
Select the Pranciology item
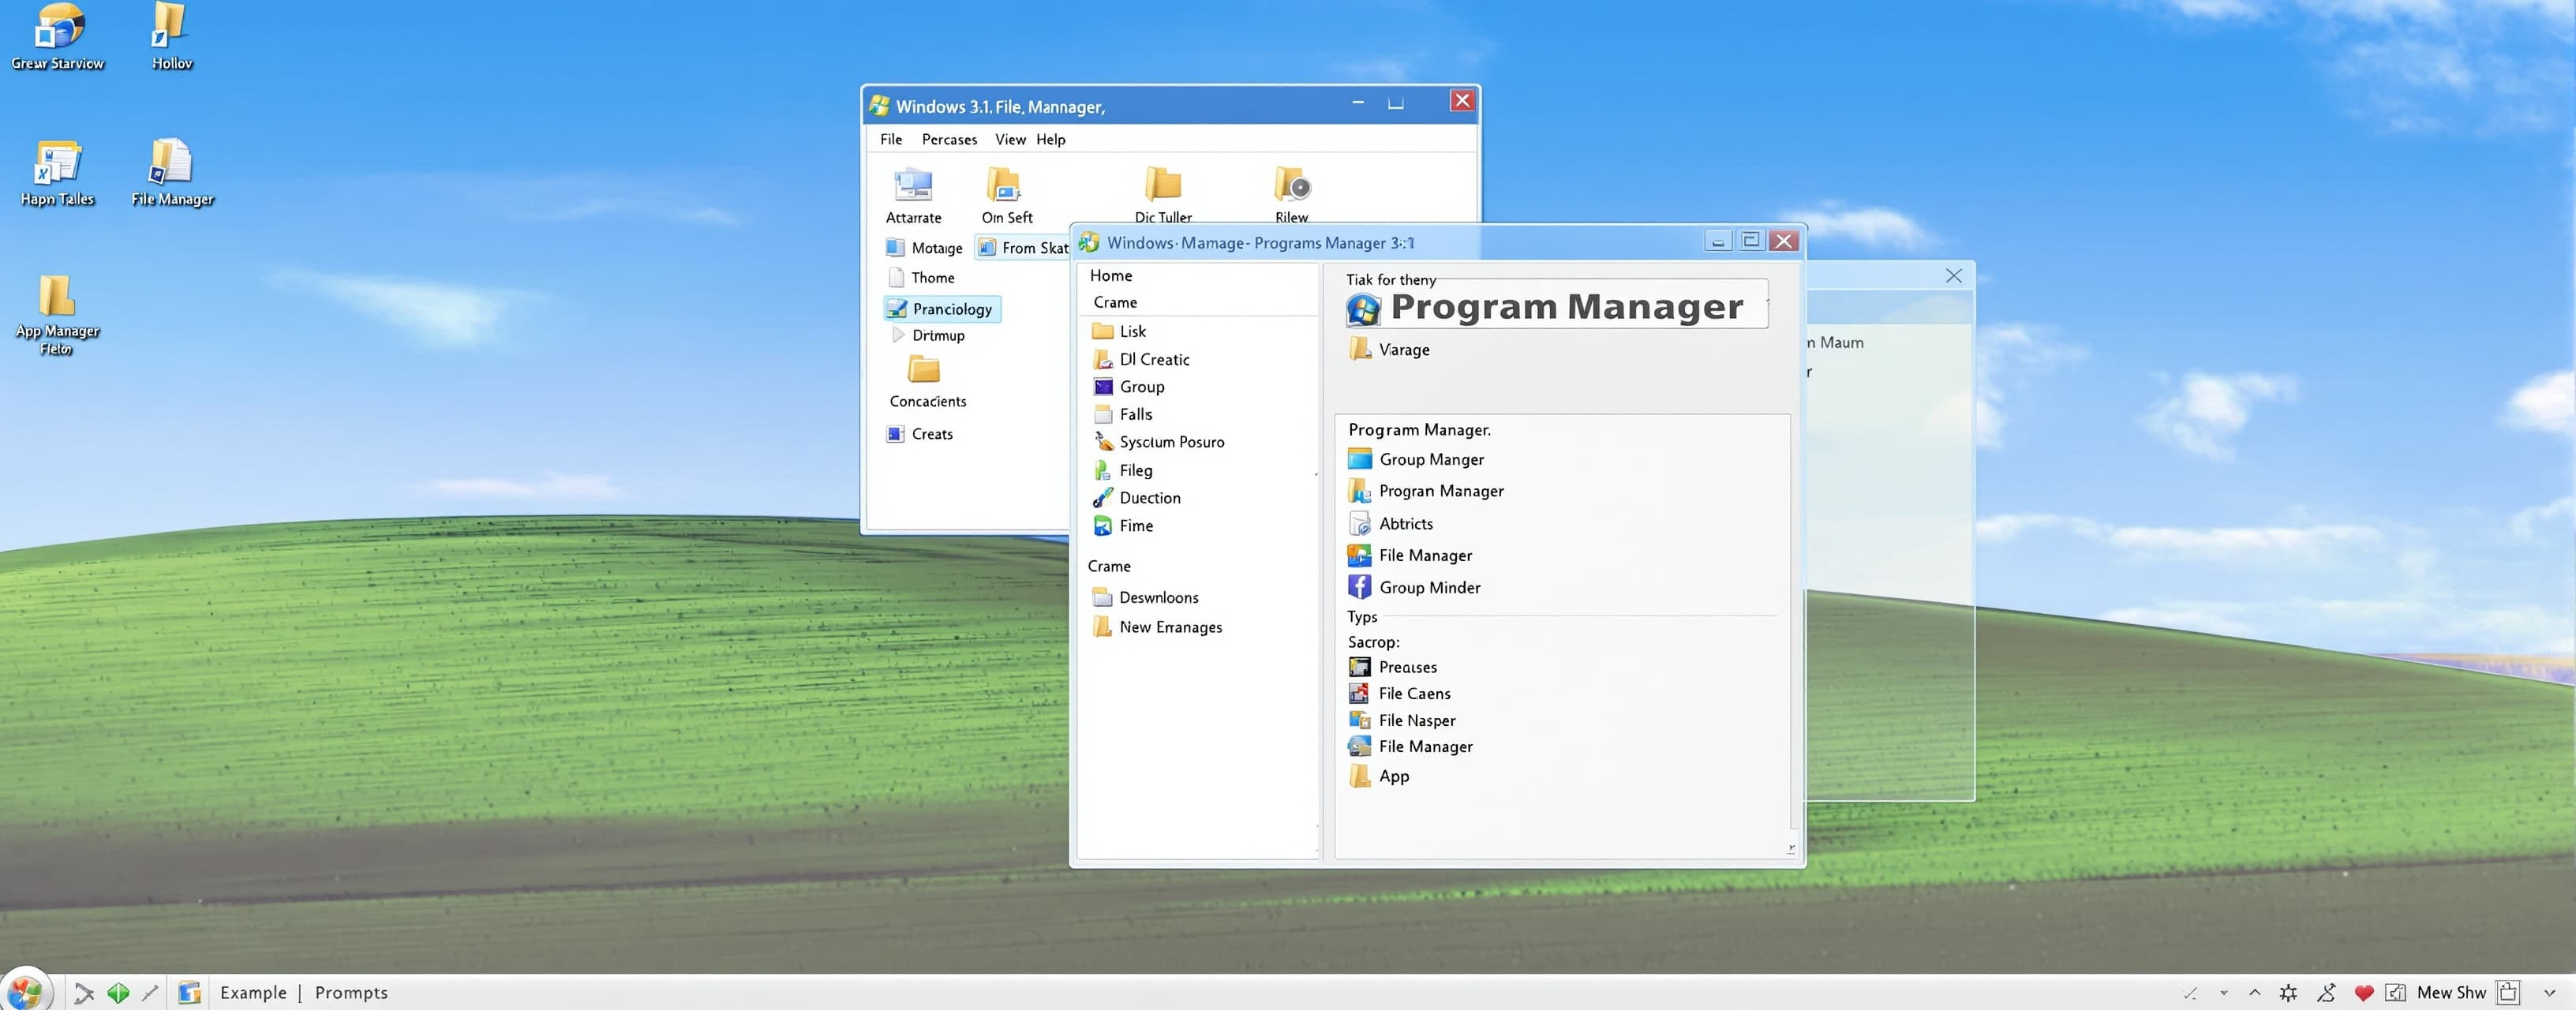coord(941,309)
